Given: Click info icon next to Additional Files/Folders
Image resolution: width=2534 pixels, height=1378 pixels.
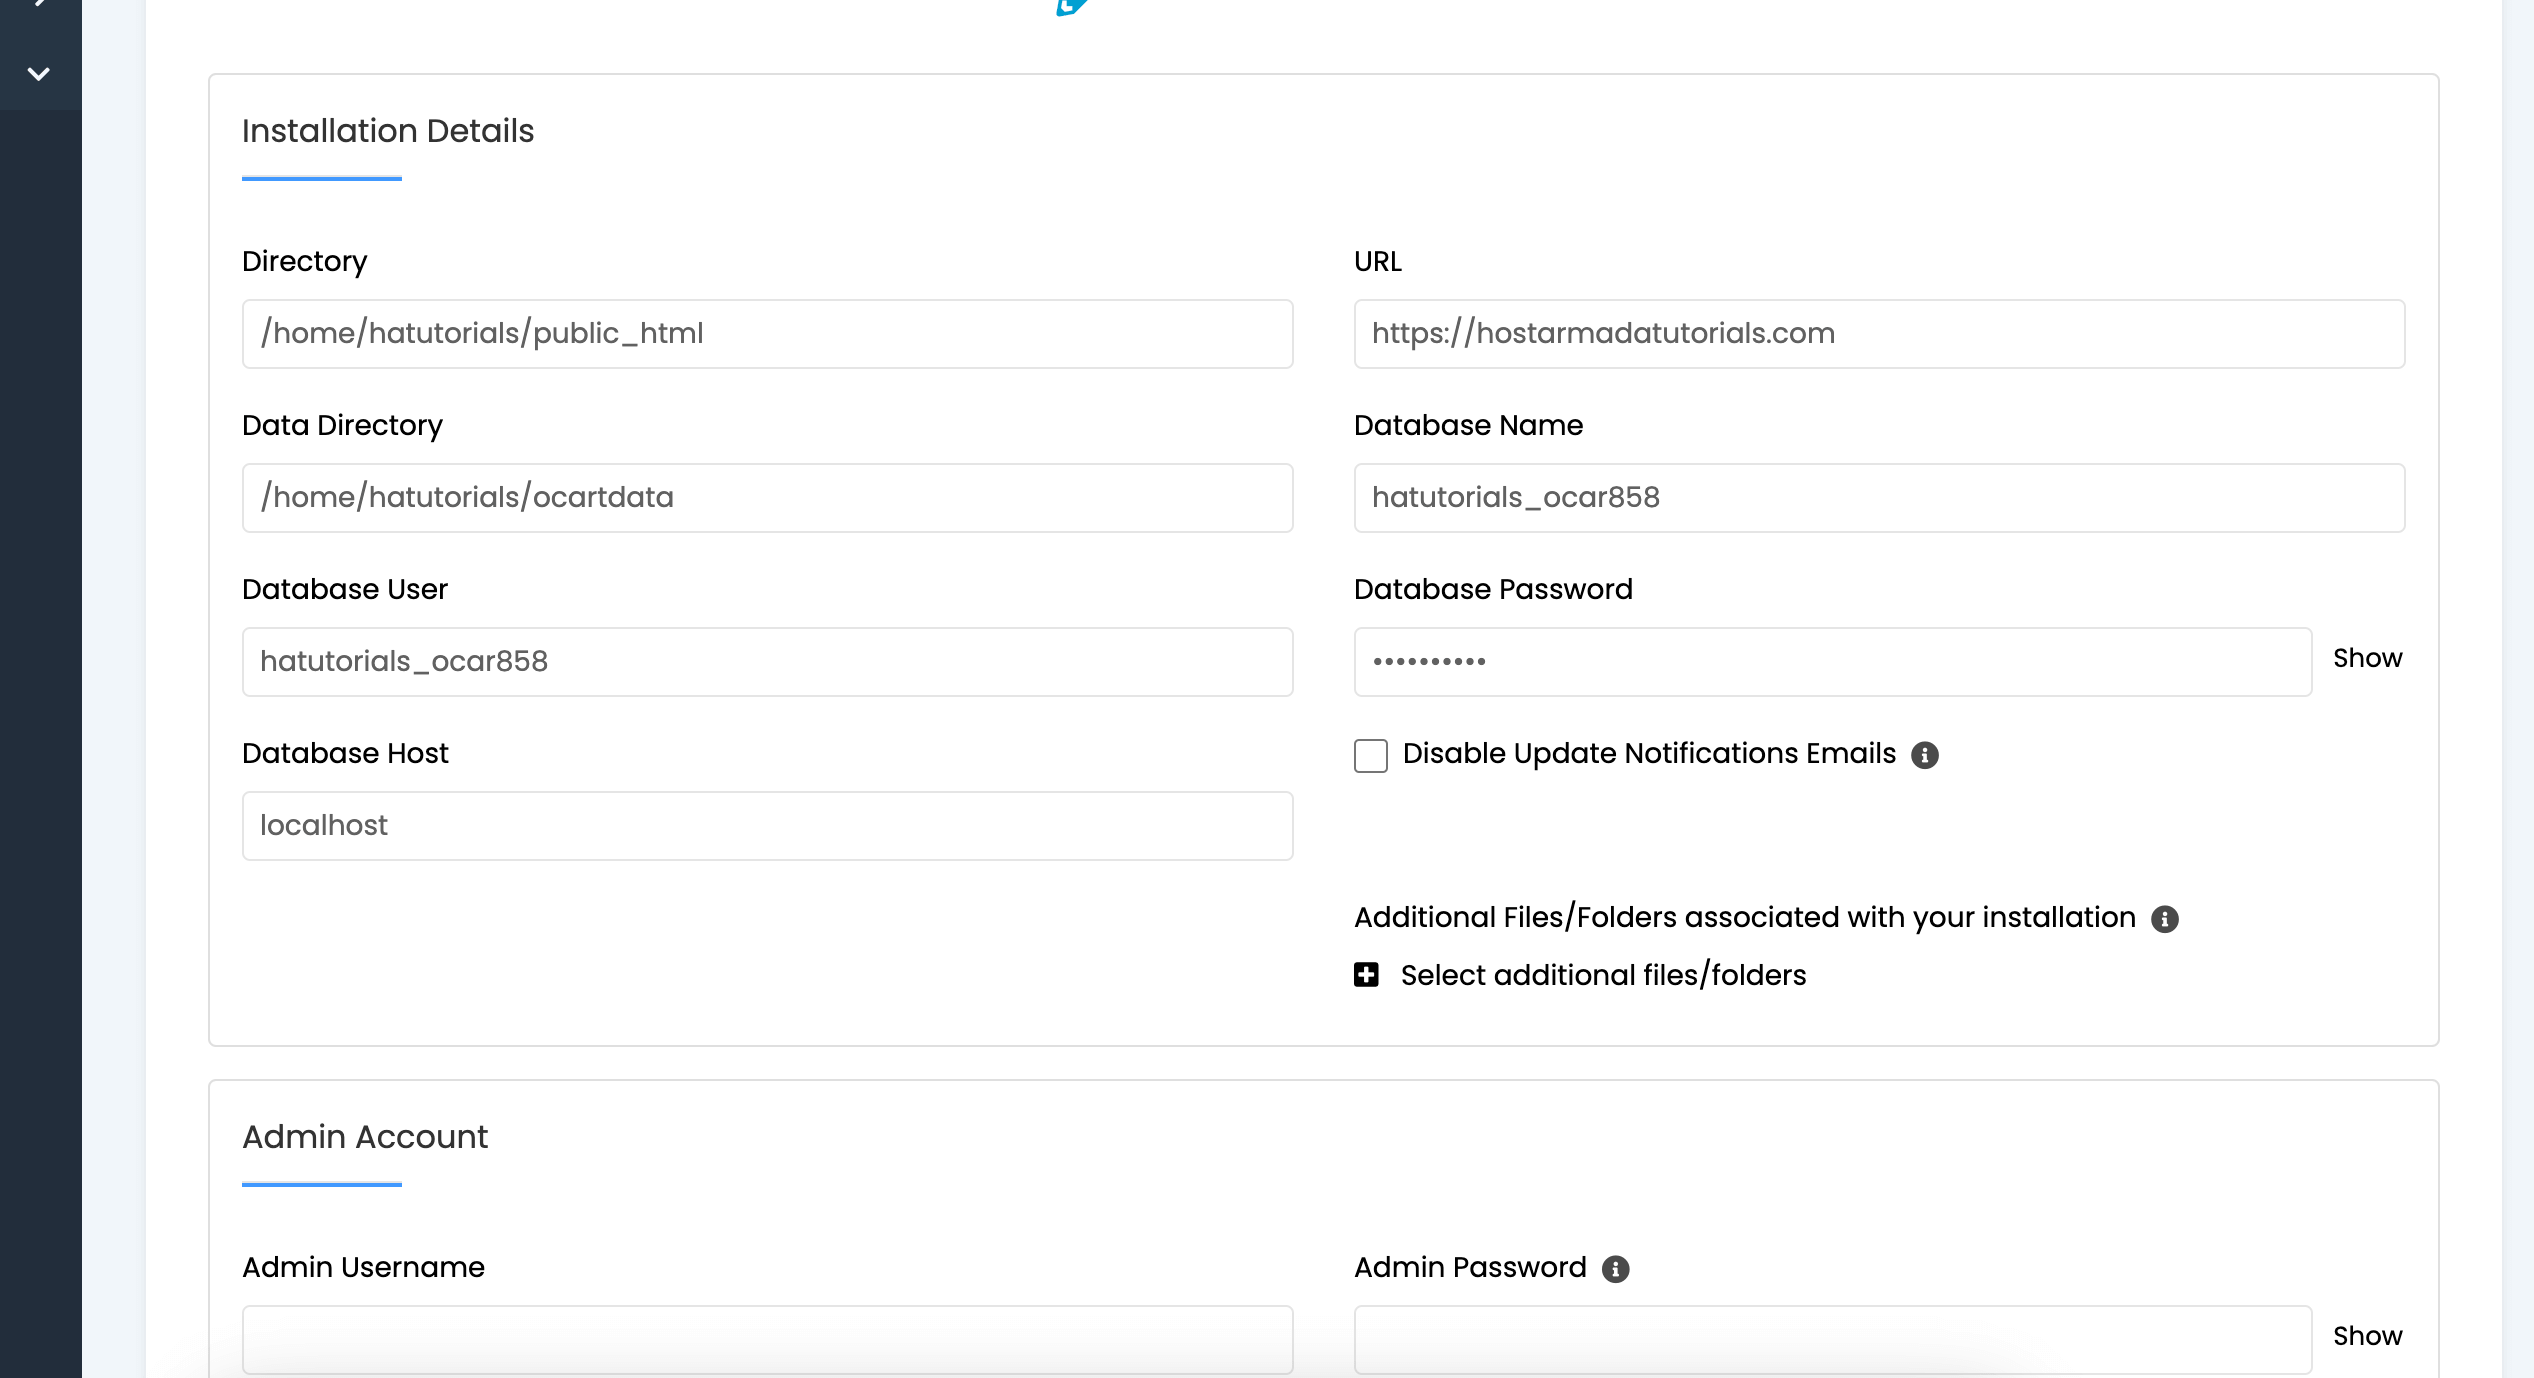Looking at the screenshot, I should [2164, 919].
